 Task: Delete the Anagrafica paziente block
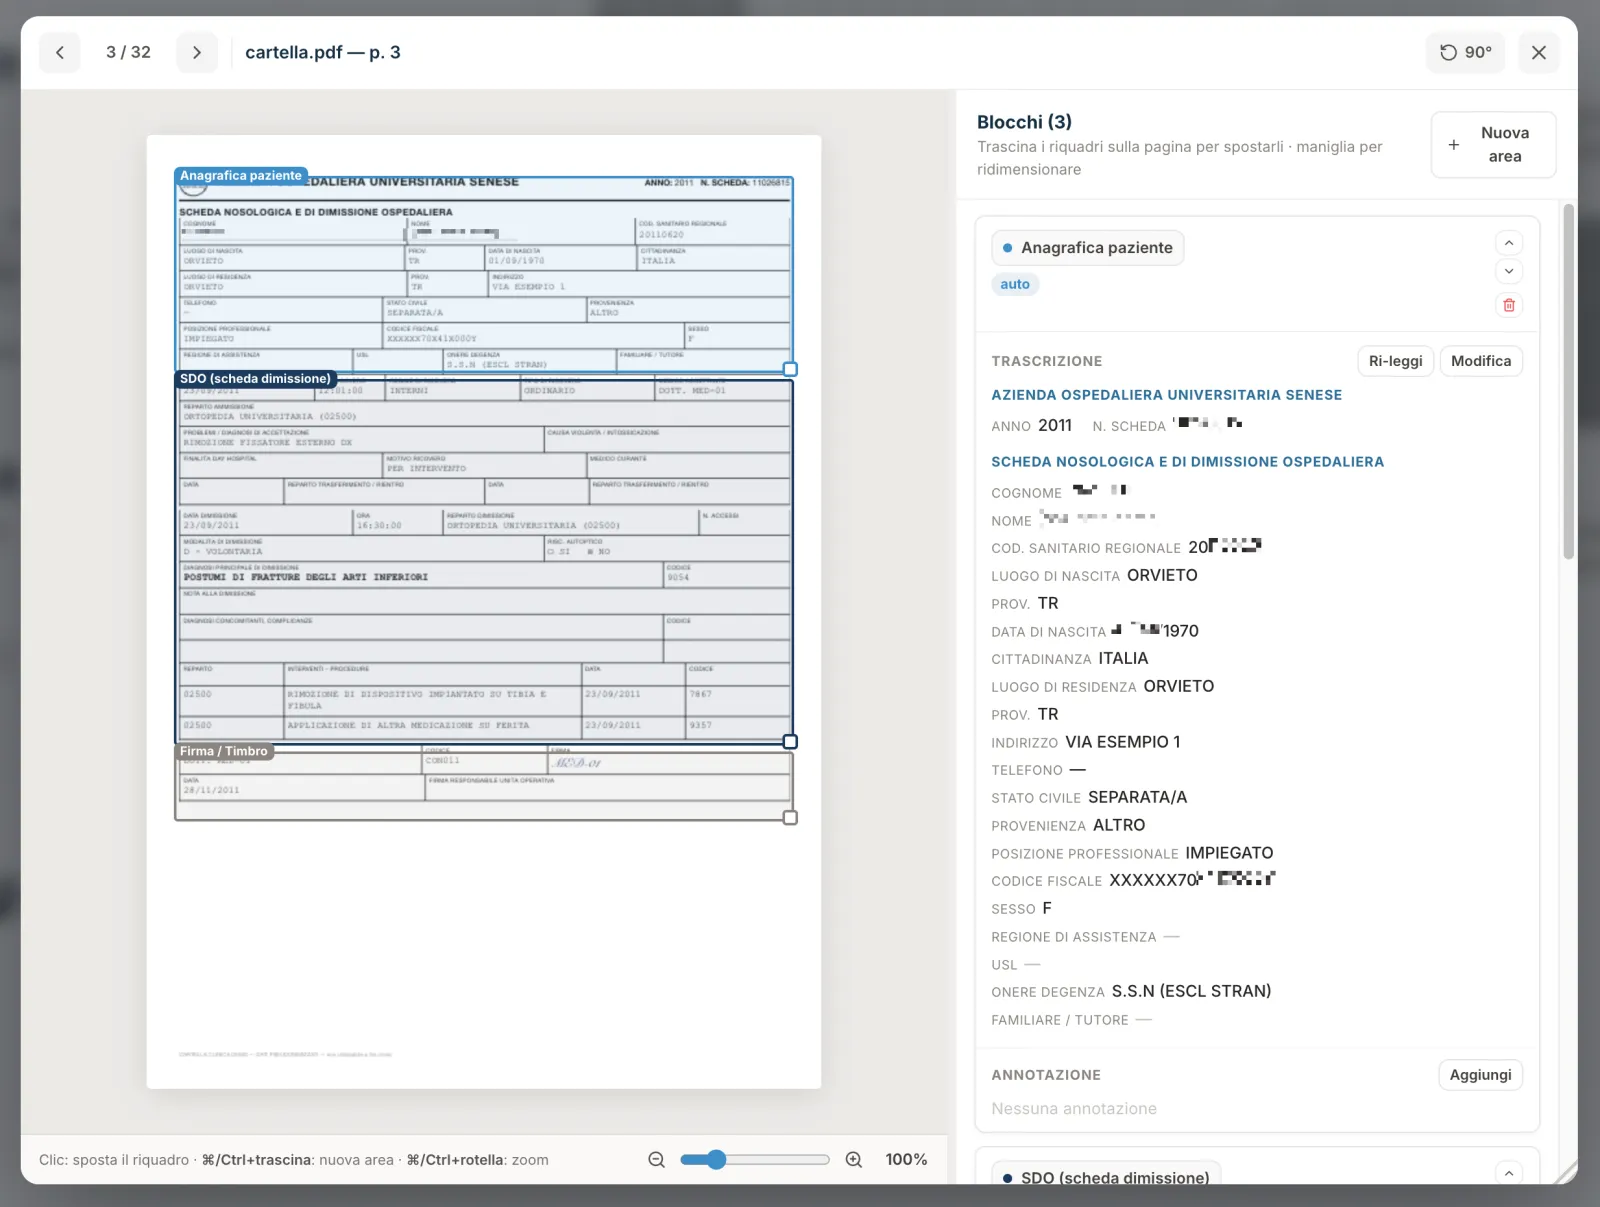click(1509, 305)
